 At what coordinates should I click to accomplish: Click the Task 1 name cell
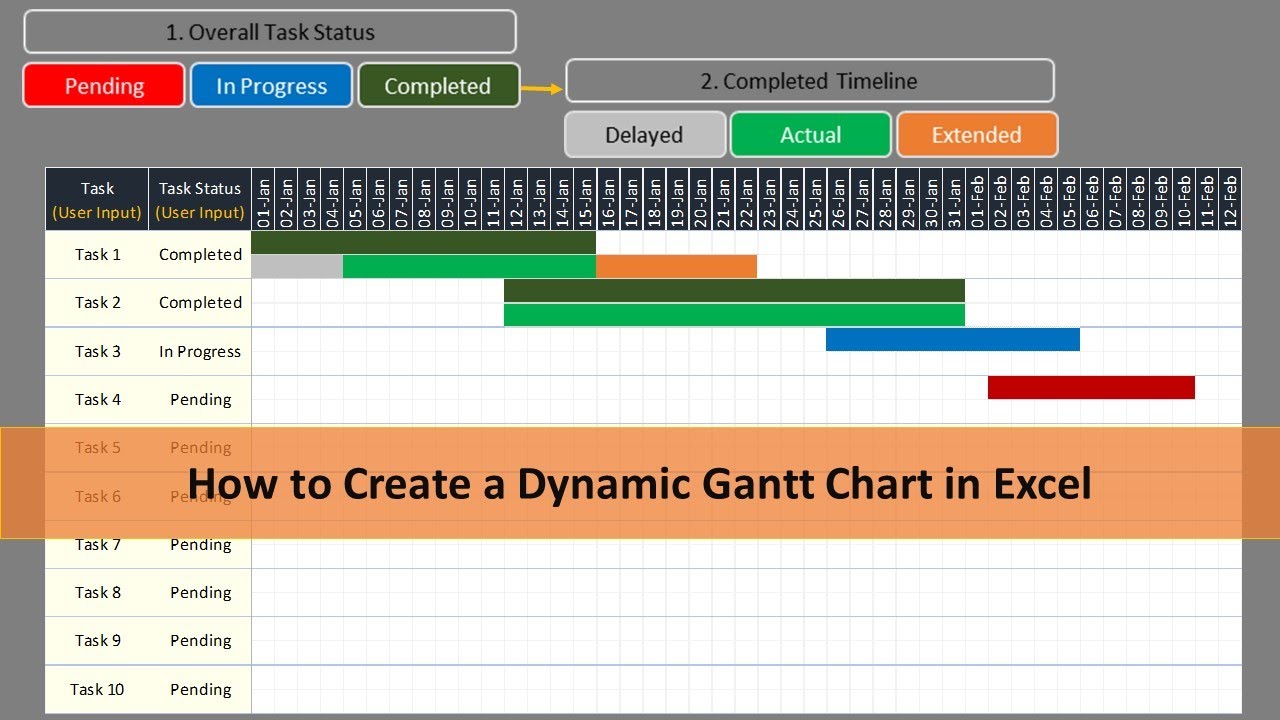(97, 255)
